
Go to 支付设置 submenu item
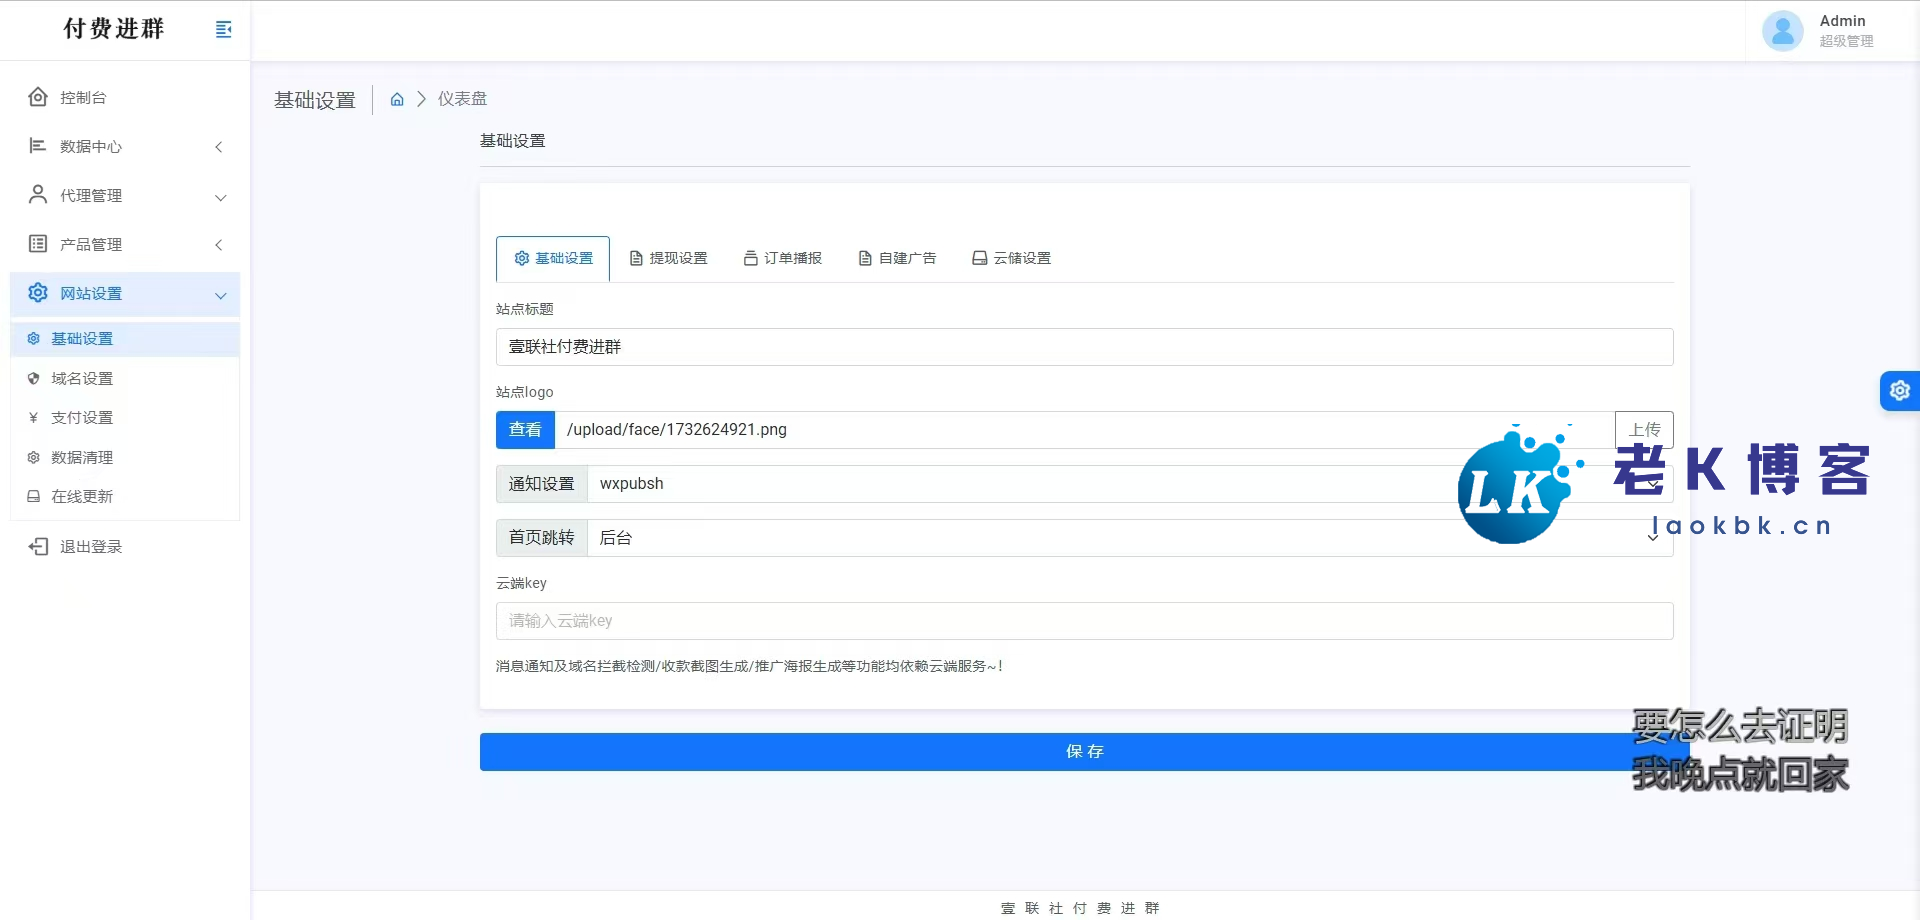[82, 418]
